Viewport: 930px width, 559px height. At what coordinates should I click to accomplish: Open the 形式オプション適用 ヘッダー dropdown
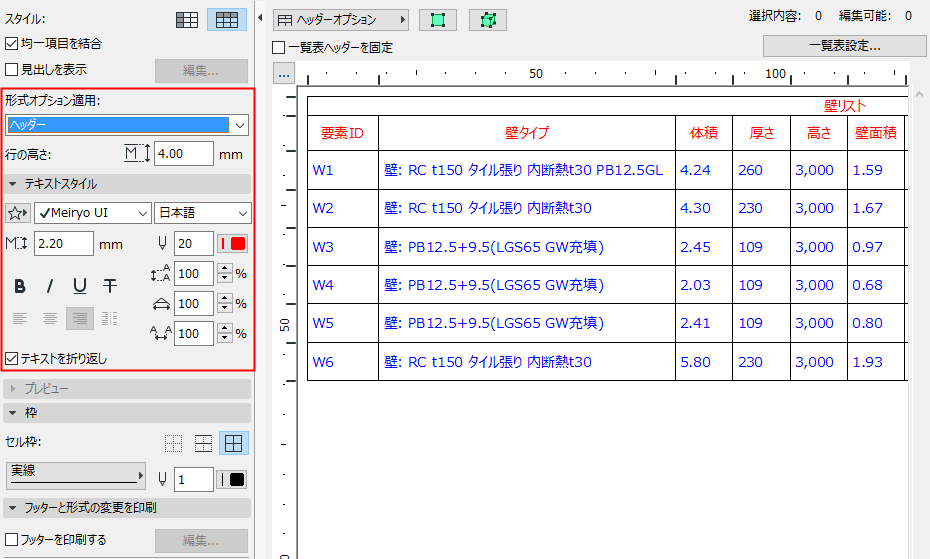pyautogui.click(x=127, y=125)
